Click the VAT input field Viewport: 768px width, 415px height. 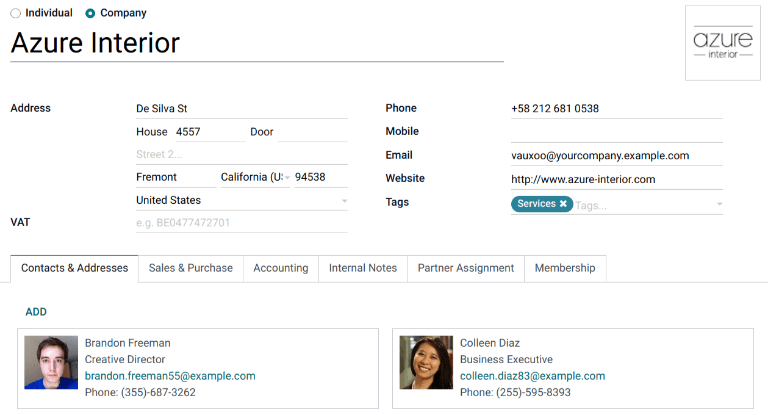click(x=241, y=222)
